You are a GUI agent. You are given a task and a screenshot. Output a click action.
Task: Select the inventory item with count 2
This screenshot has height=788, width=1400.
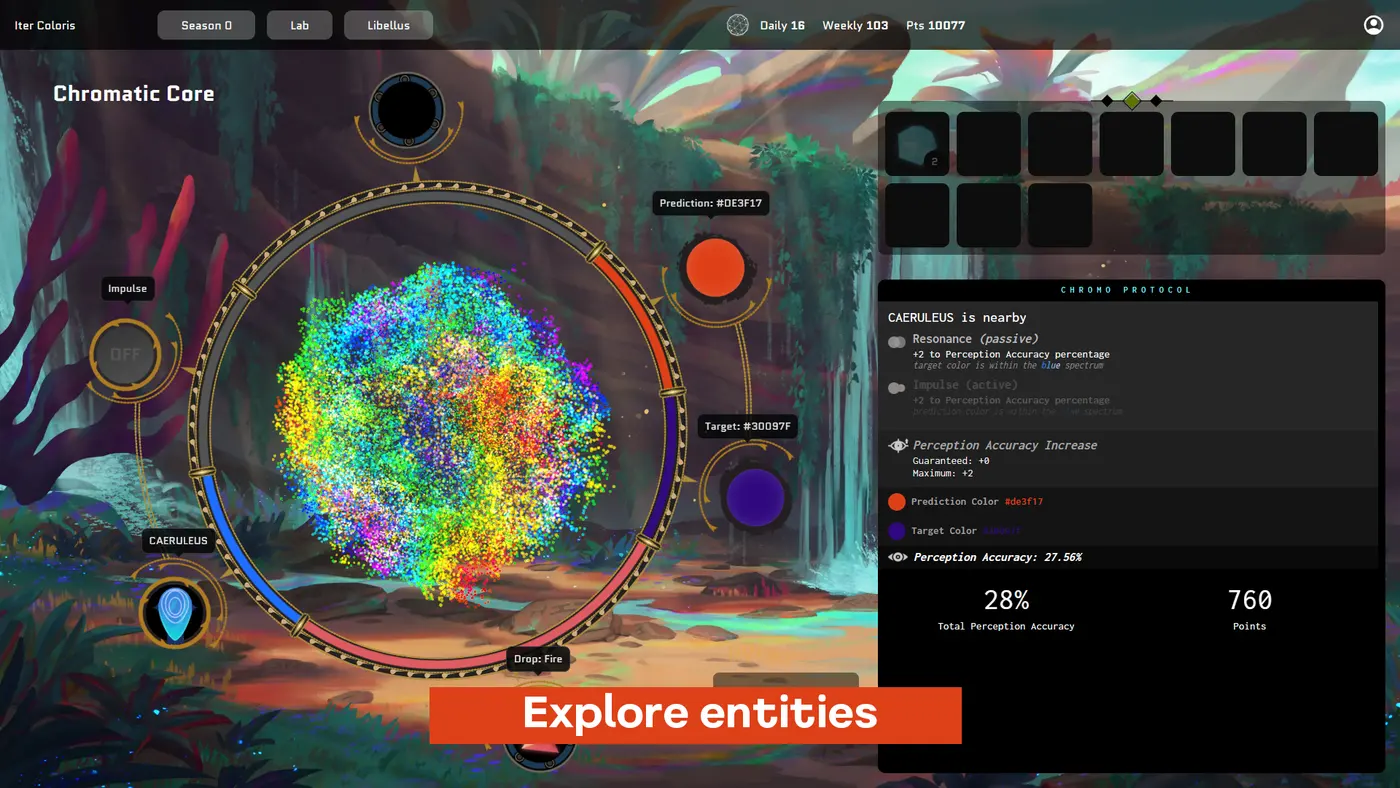point(917,144)
